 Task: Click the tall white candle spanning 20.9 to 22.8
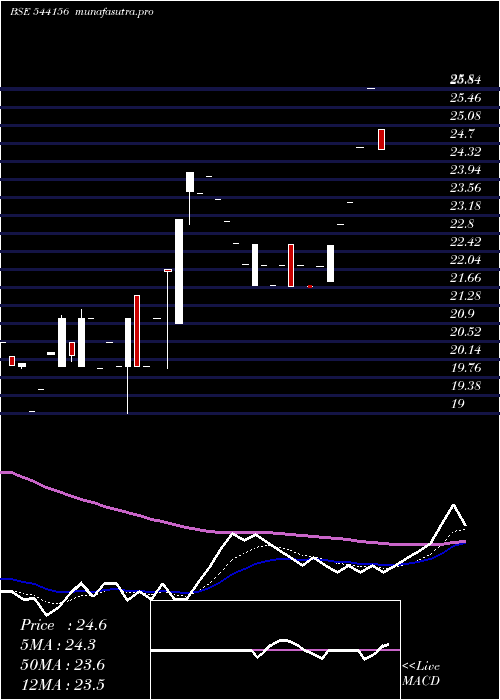(x=179, y=271)
